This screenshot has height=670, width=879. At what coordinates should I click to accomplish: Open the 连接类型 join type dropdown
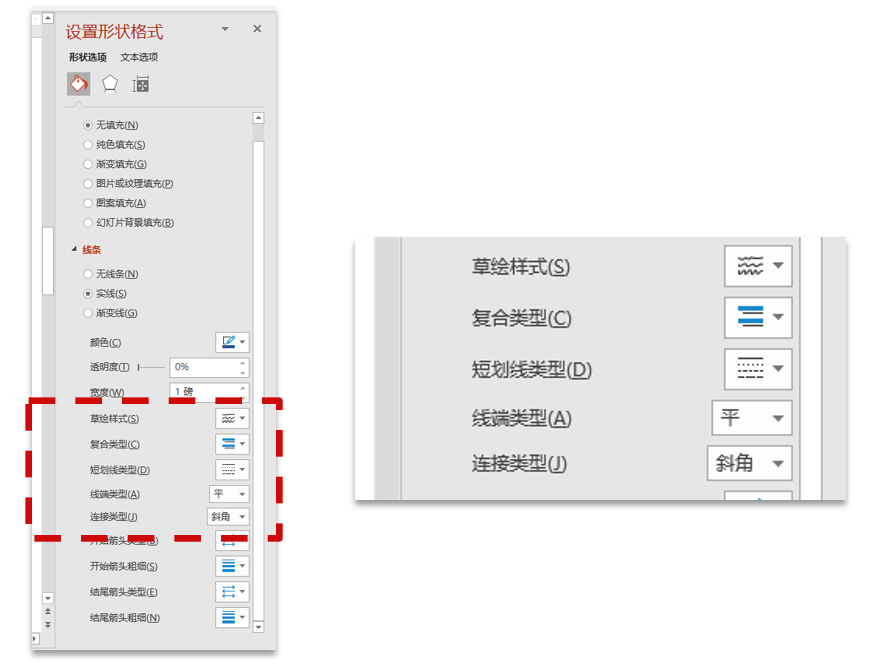[x=228, y=516]
